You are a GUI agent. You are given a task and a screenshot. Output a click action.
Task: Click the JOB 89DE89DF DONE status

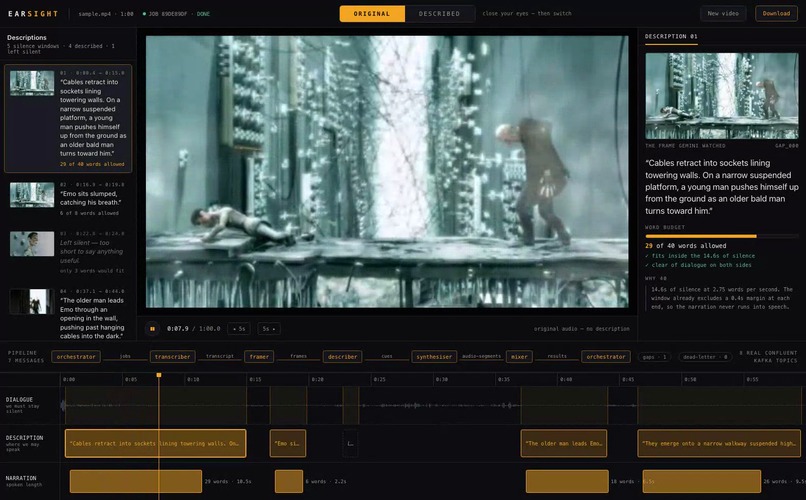click(x=177, y=14)
